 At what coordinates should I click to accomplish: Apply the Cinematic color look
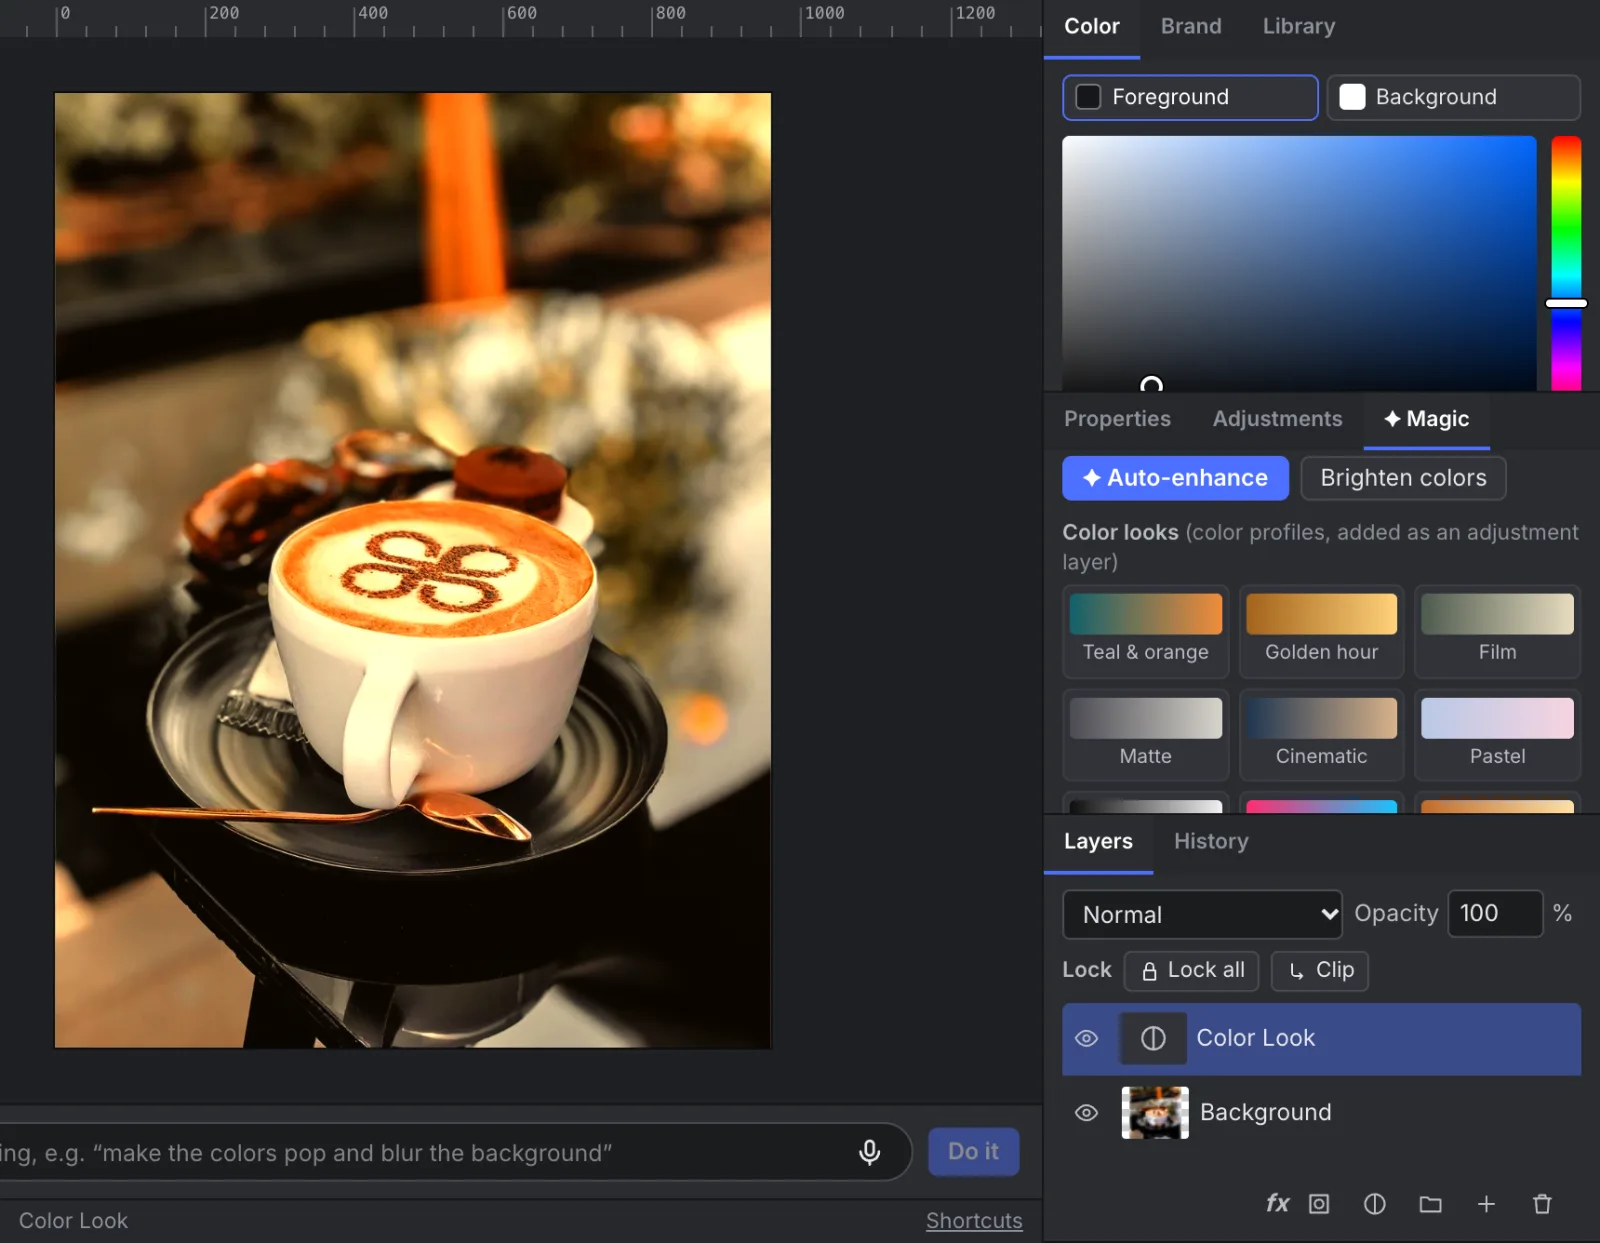1321,735
